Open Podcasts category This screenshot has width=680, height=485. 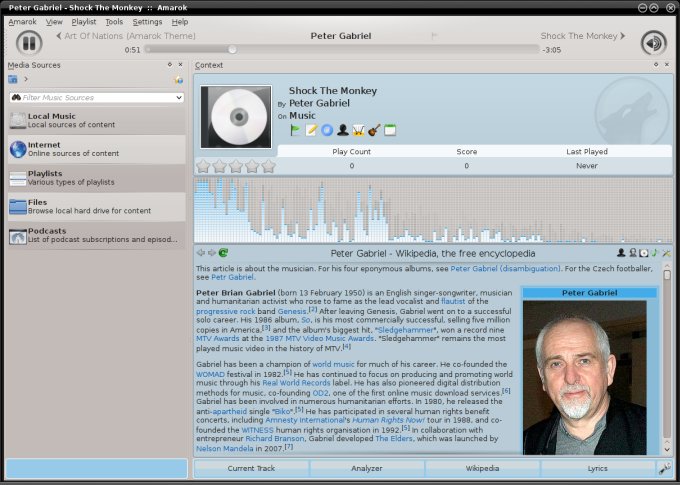(x=96, y=235)
